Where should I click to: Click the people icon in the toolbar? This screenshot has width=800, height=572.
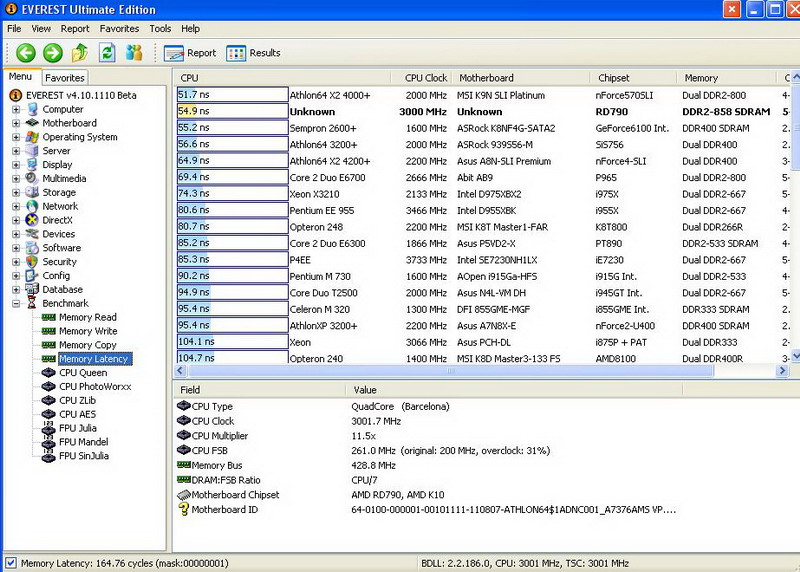(134, 53)
